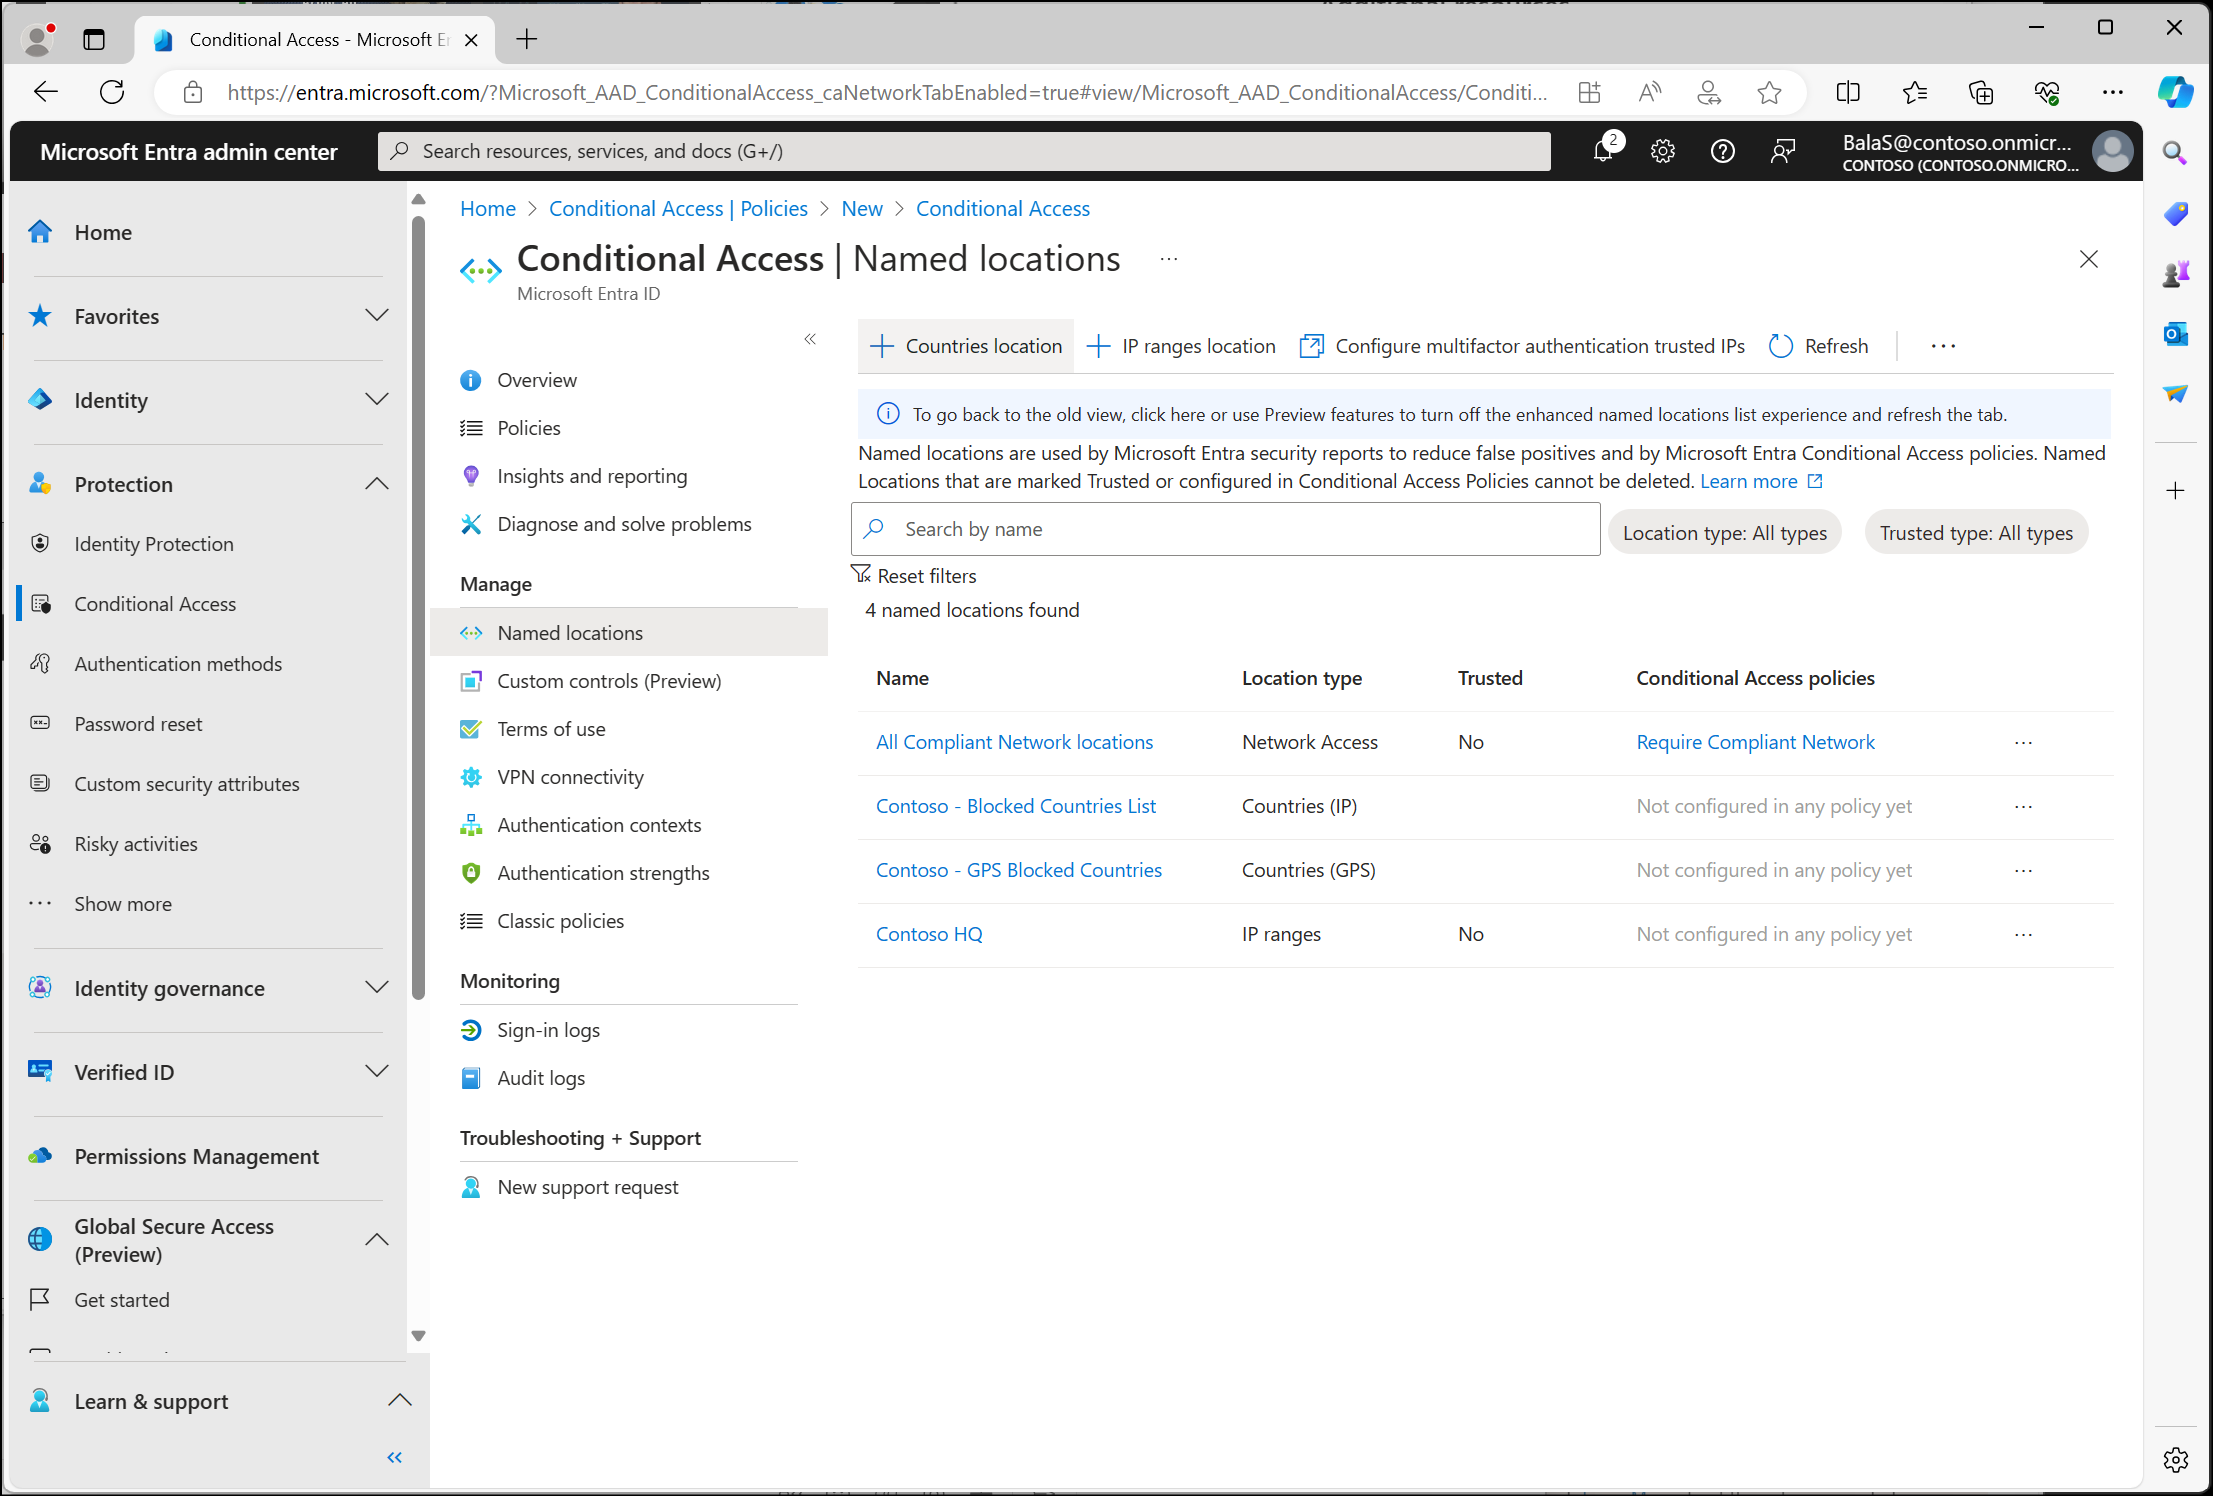2213x1496 pixels.
Task: Click the Refresh icon in toolbar
Action: (1781, 346)
